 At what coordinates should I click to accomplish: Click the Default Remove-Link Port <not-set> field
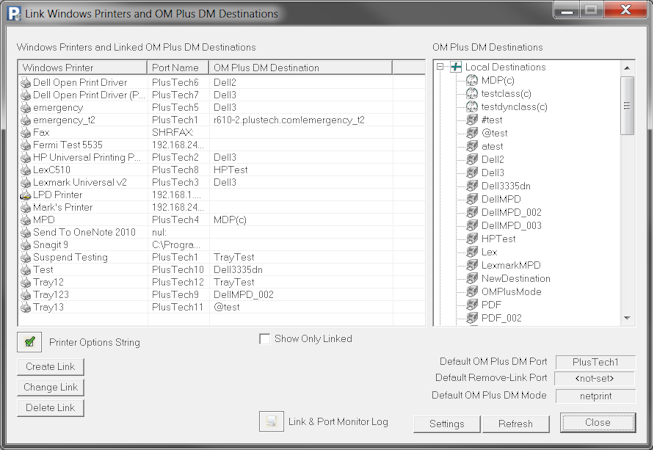point(595,378)
